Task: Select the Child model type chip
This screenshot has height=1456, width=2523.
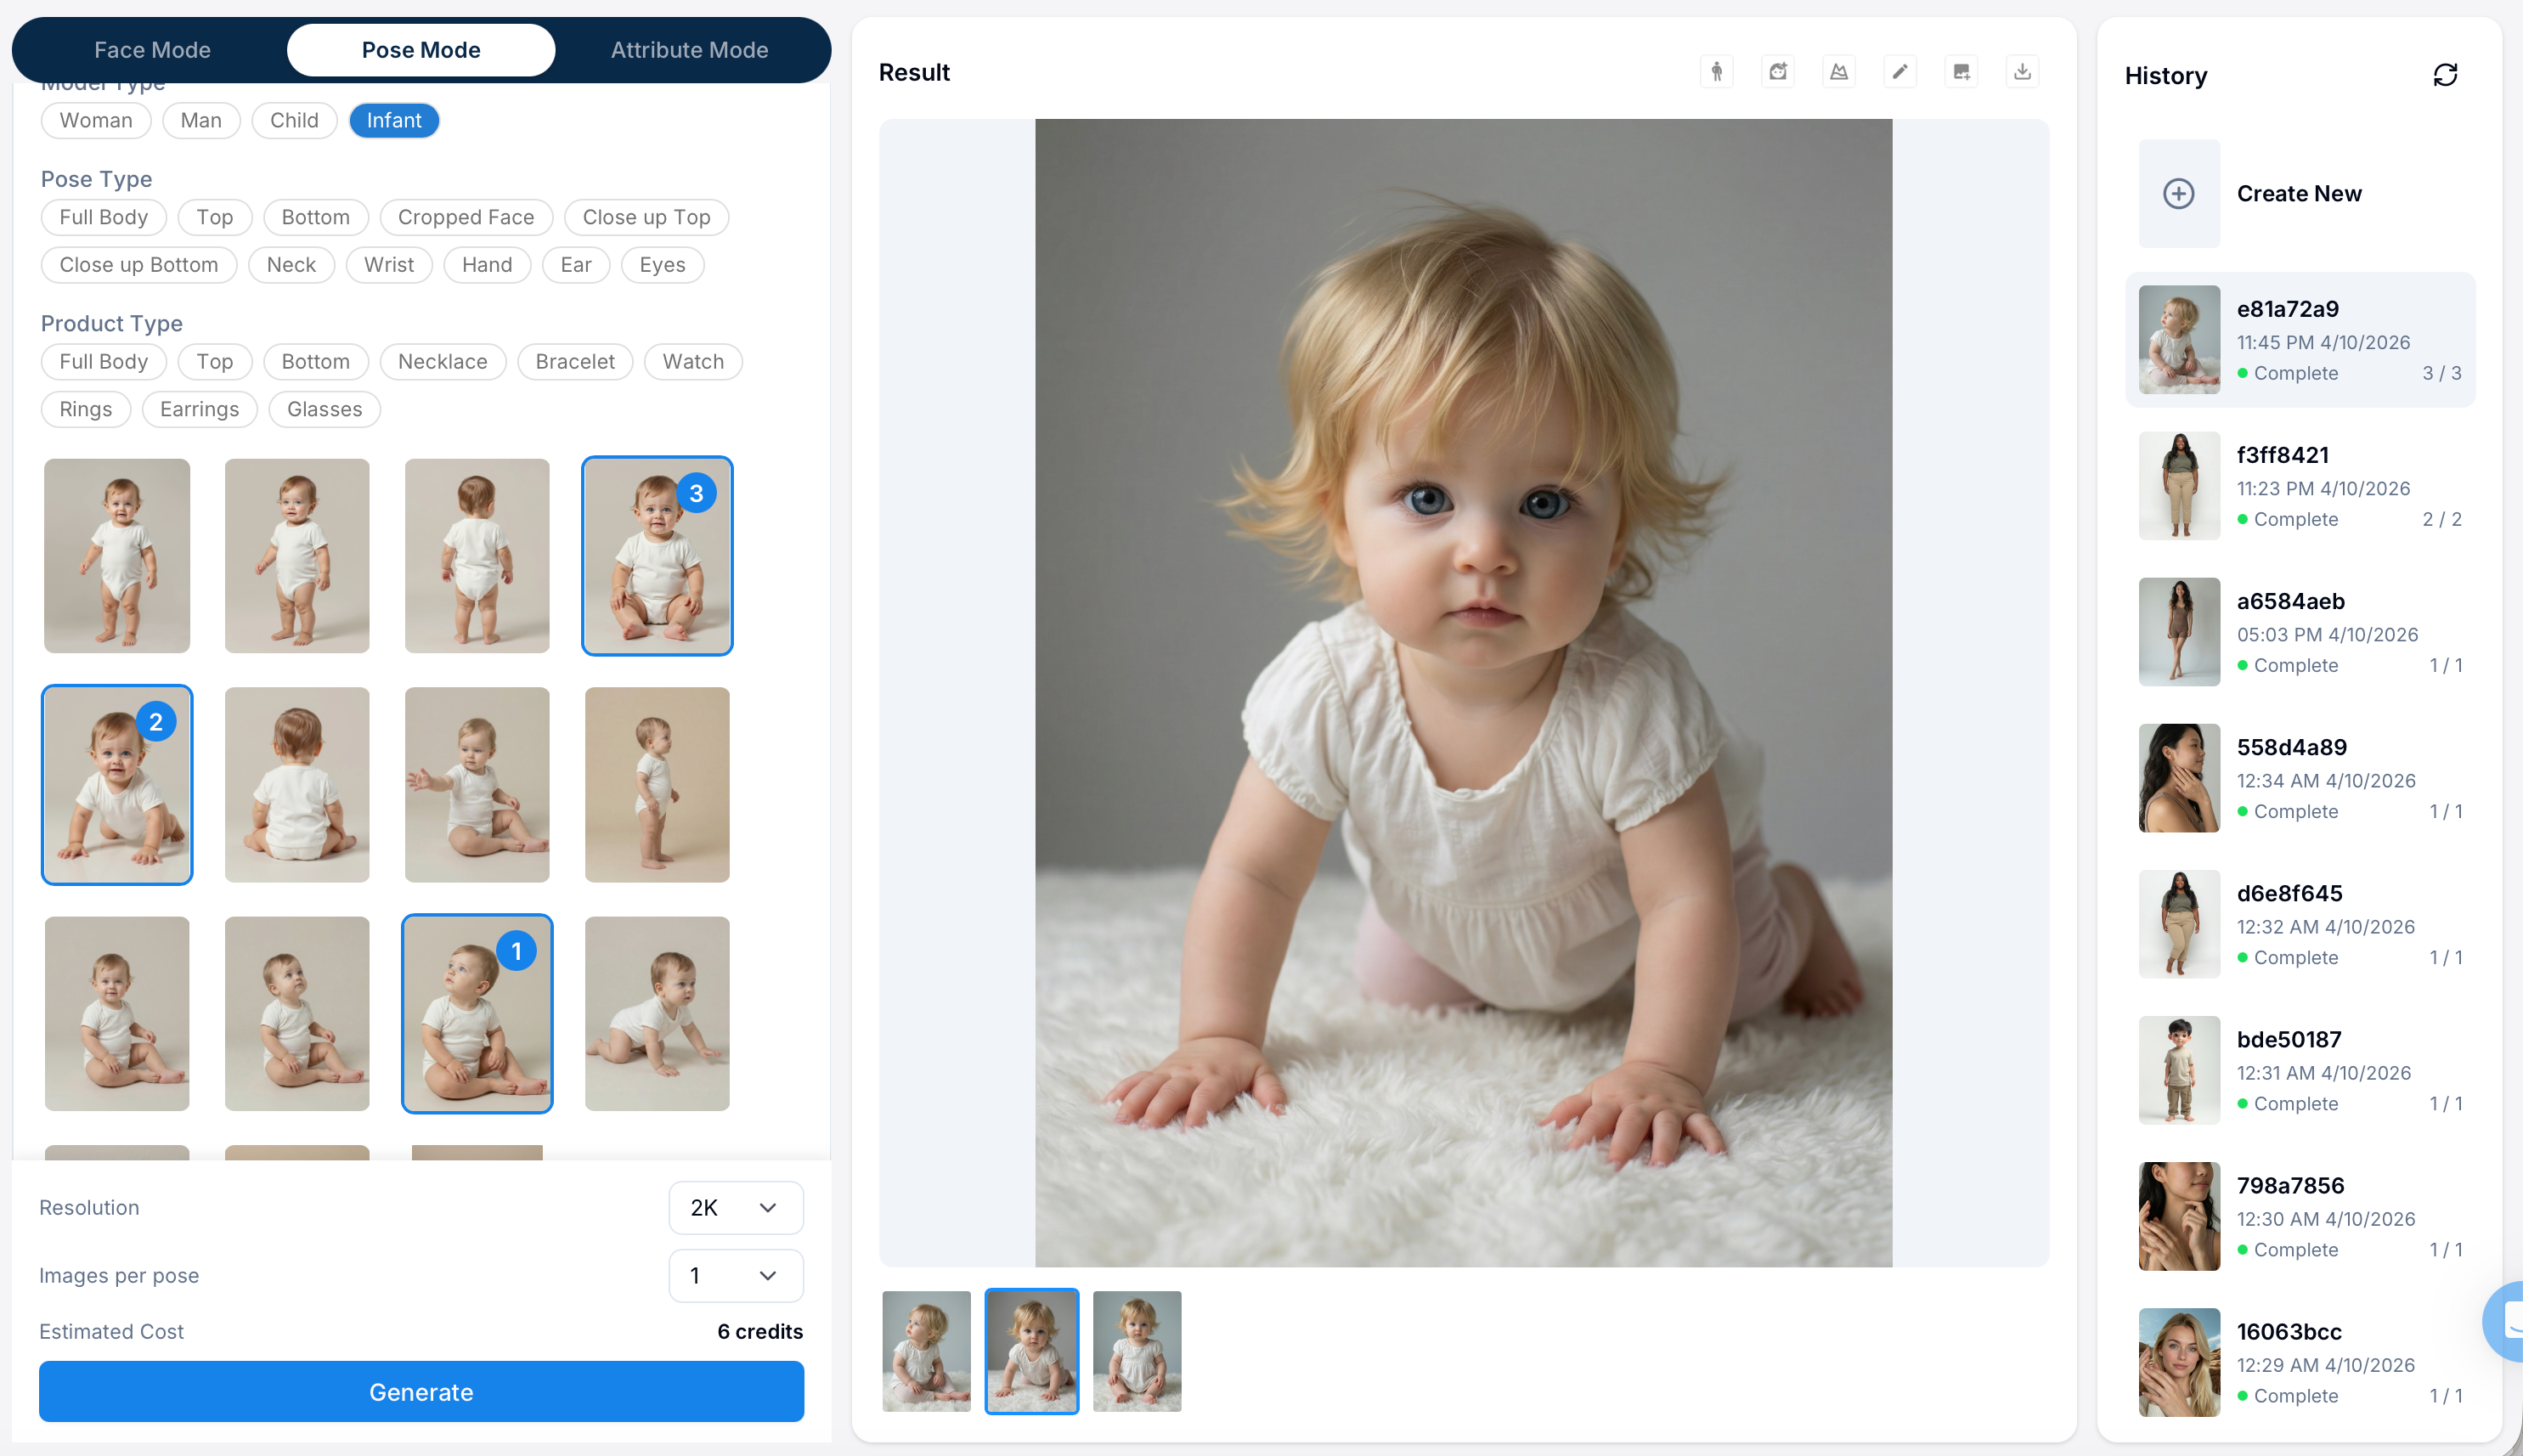Action: 294,121
